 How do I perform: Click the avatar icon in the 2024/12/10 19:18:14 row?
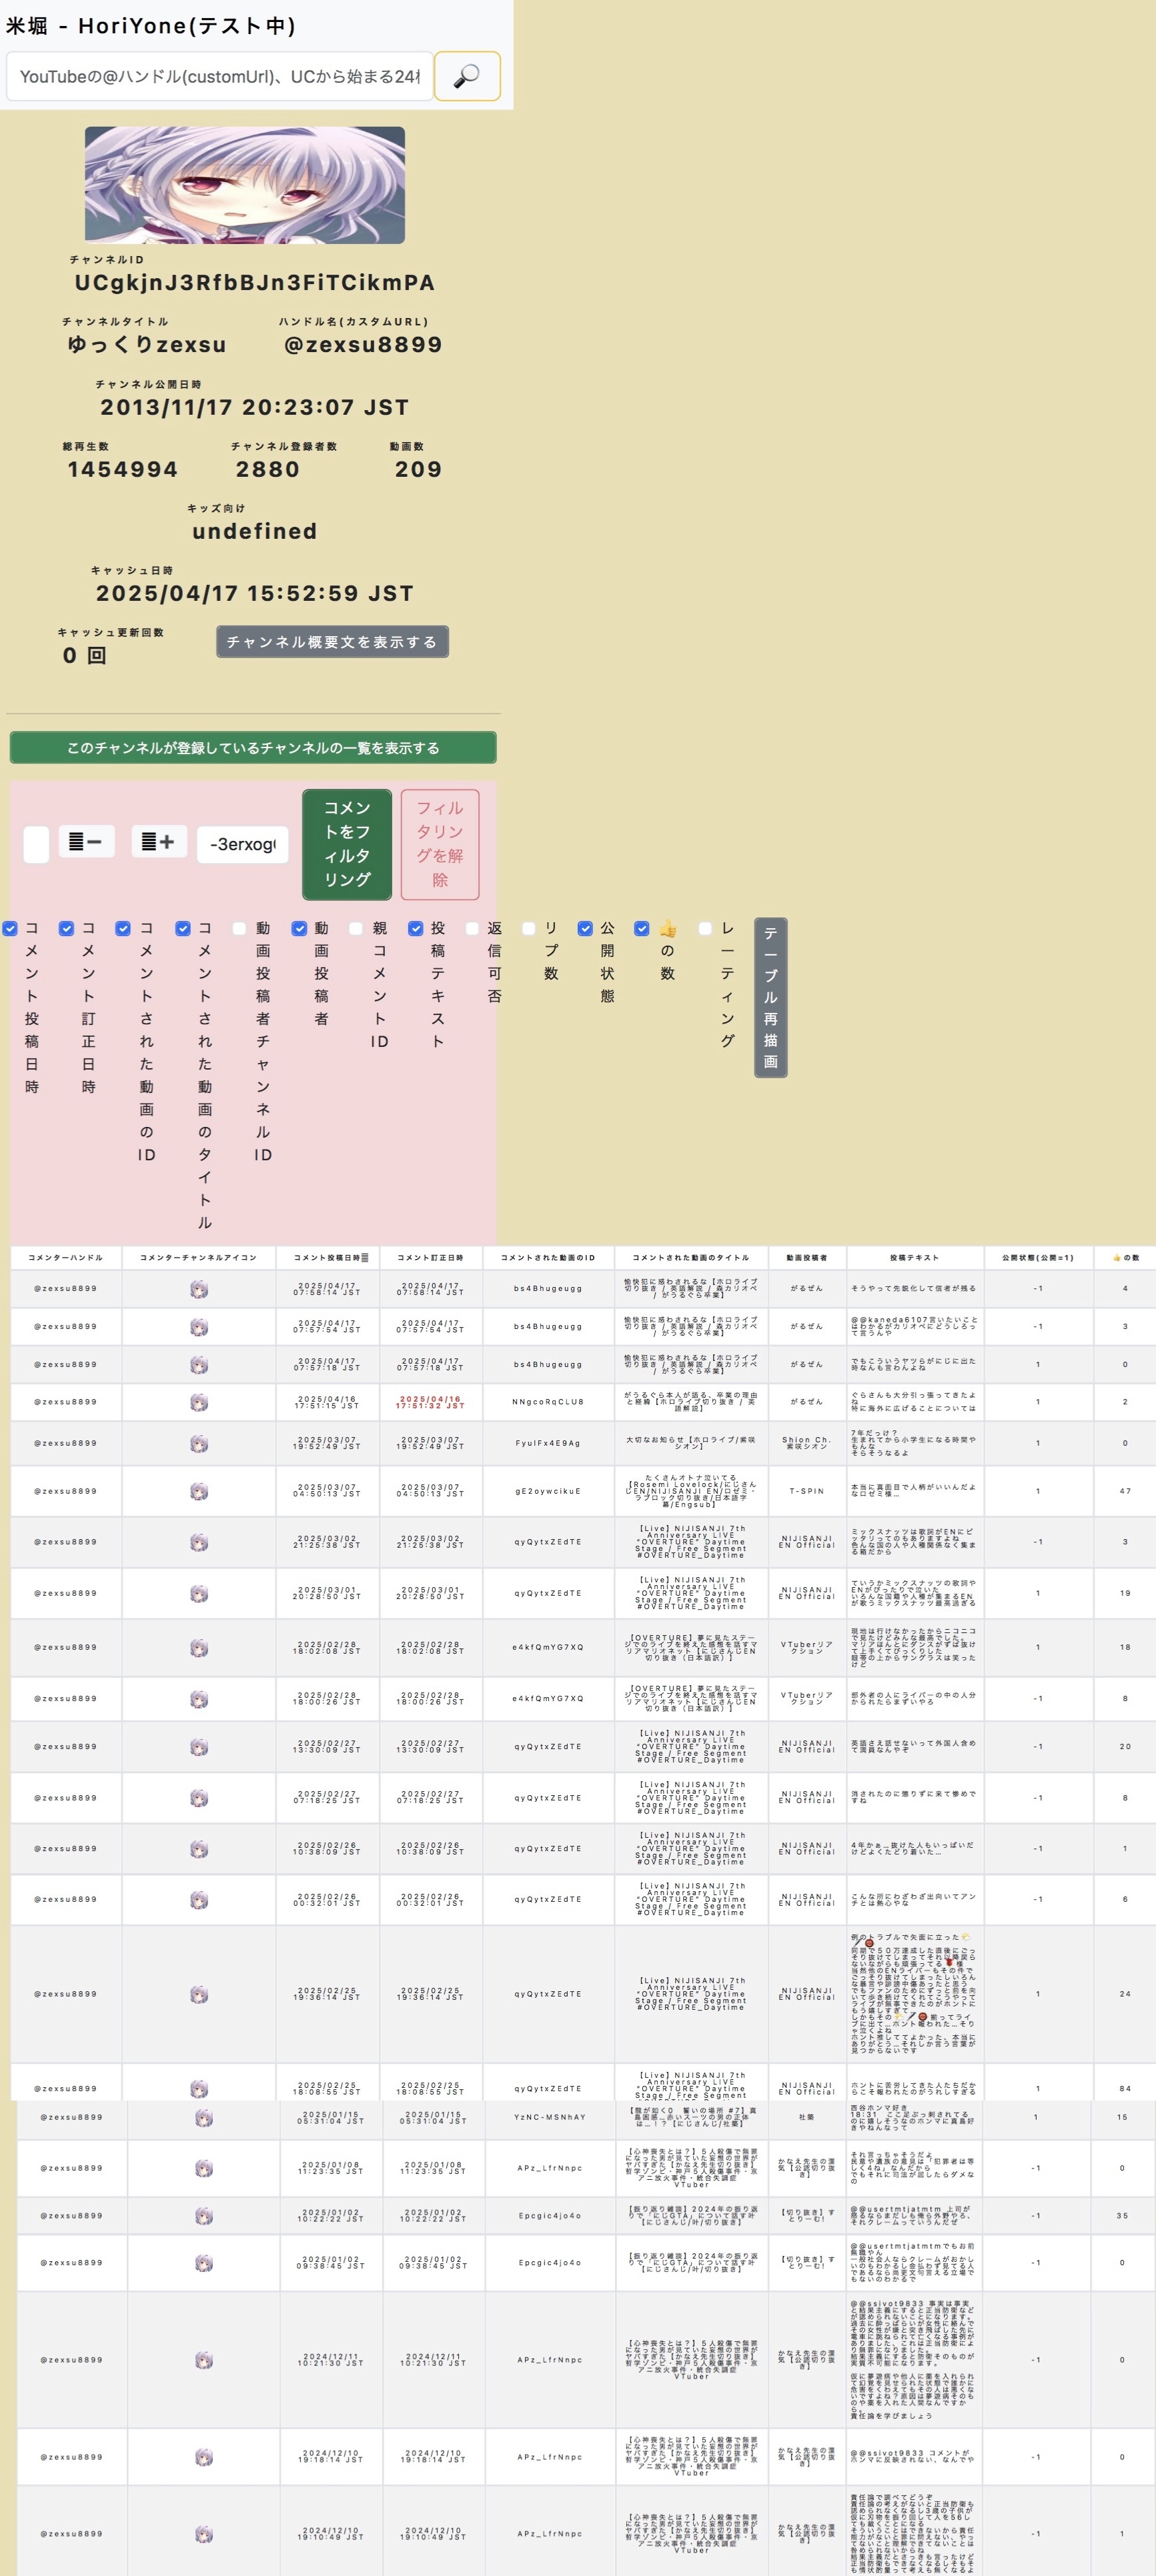tap(204, 2457)
